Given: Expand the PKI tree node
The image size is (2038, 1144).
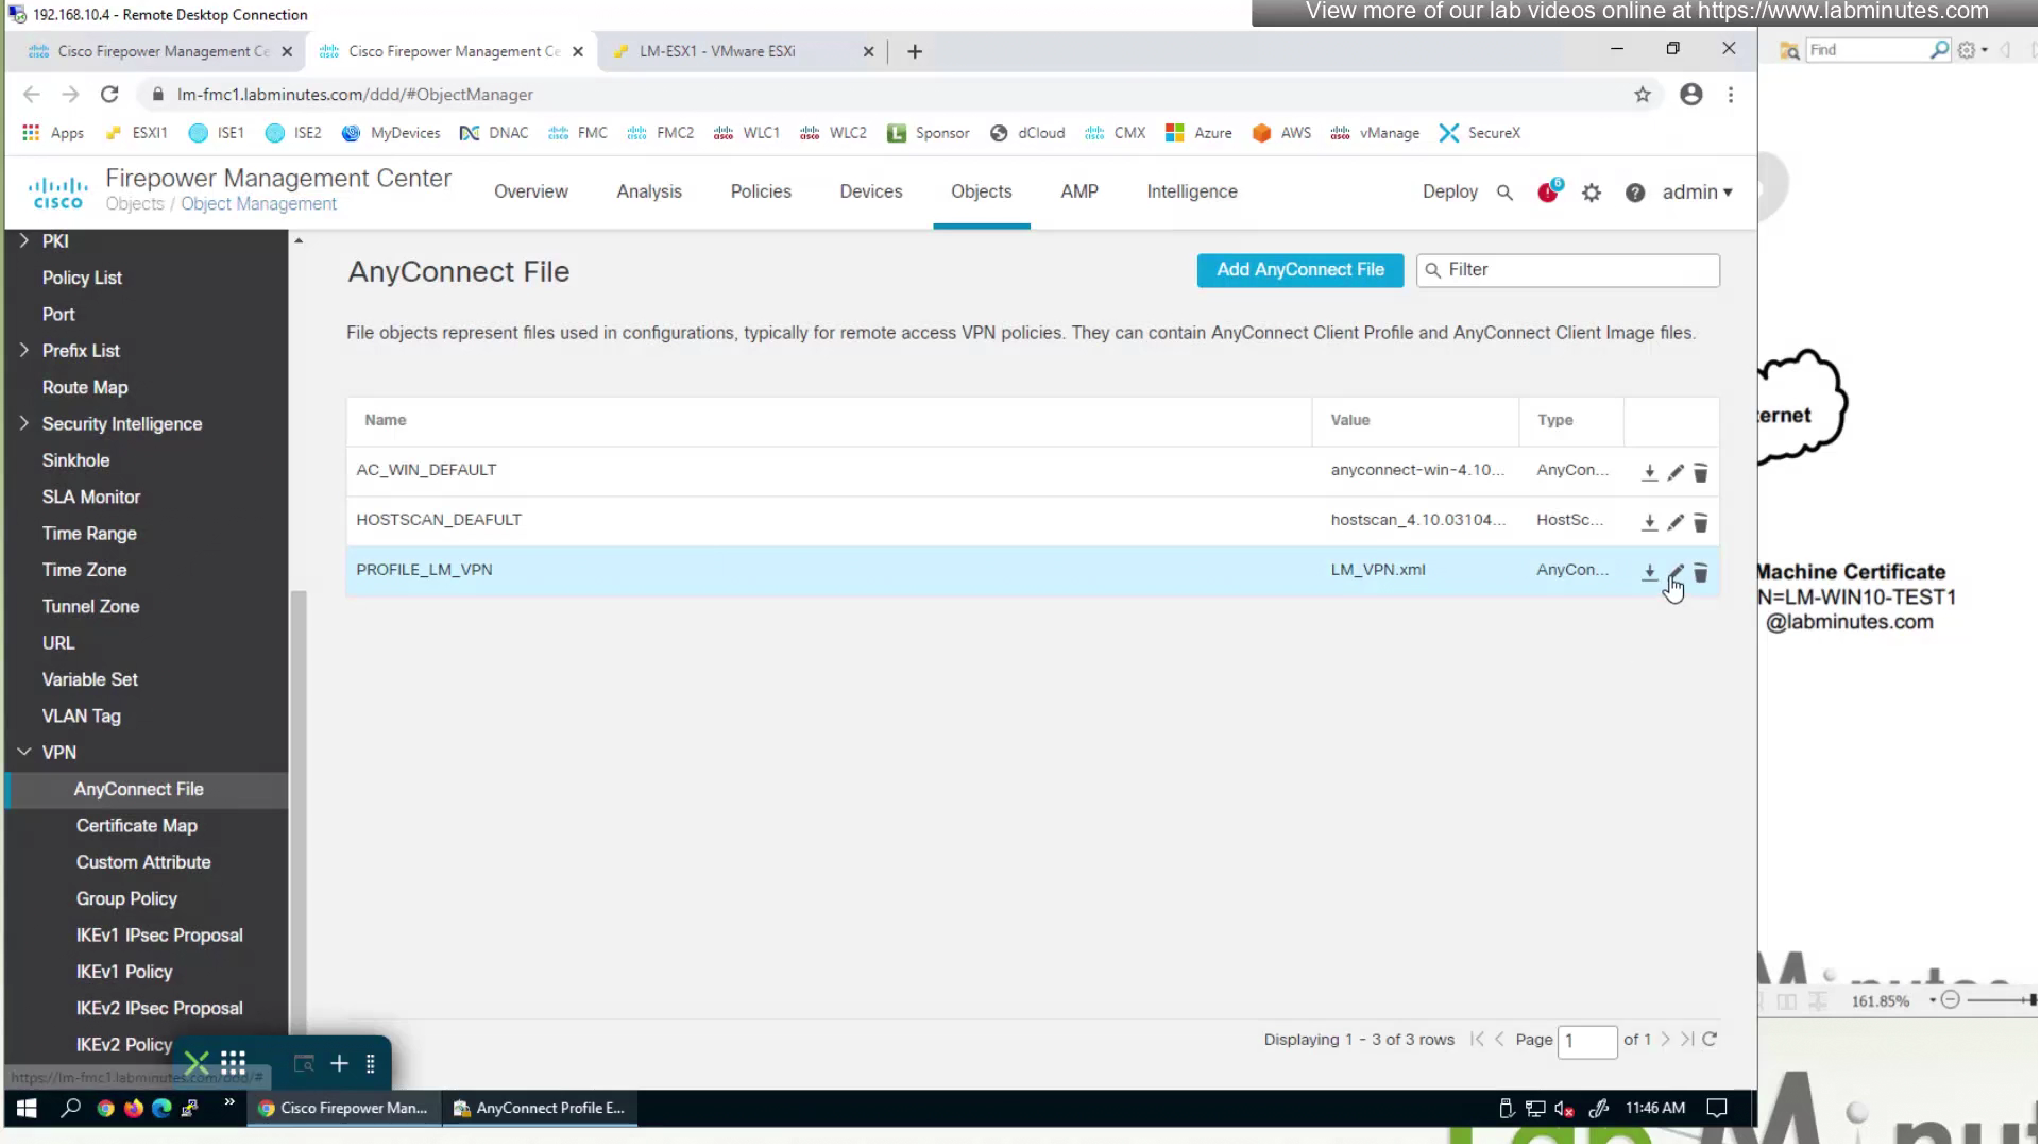Looking at the screenshot, I should click(24, 241).
